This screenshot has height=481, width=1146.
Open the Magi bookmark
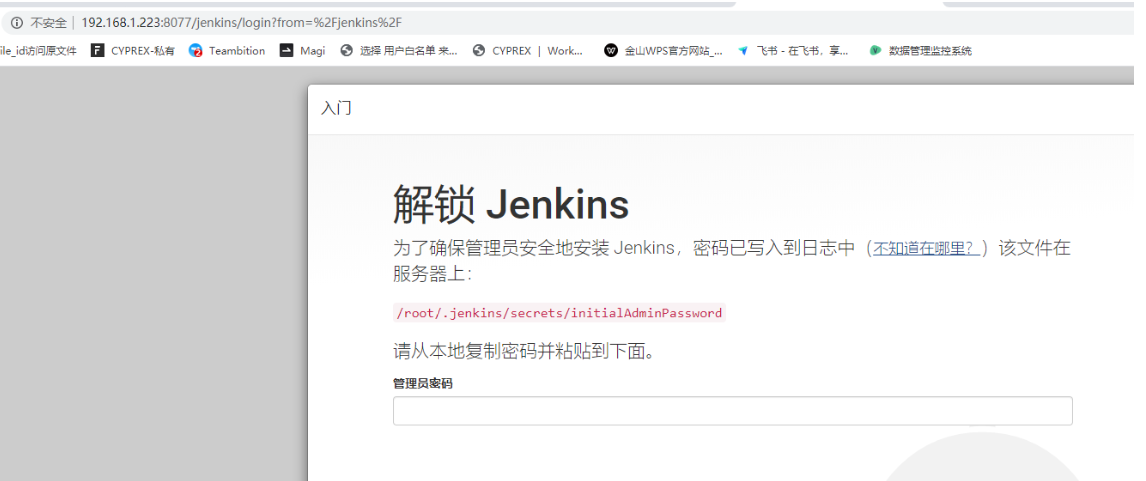click(x=303, y=50)
